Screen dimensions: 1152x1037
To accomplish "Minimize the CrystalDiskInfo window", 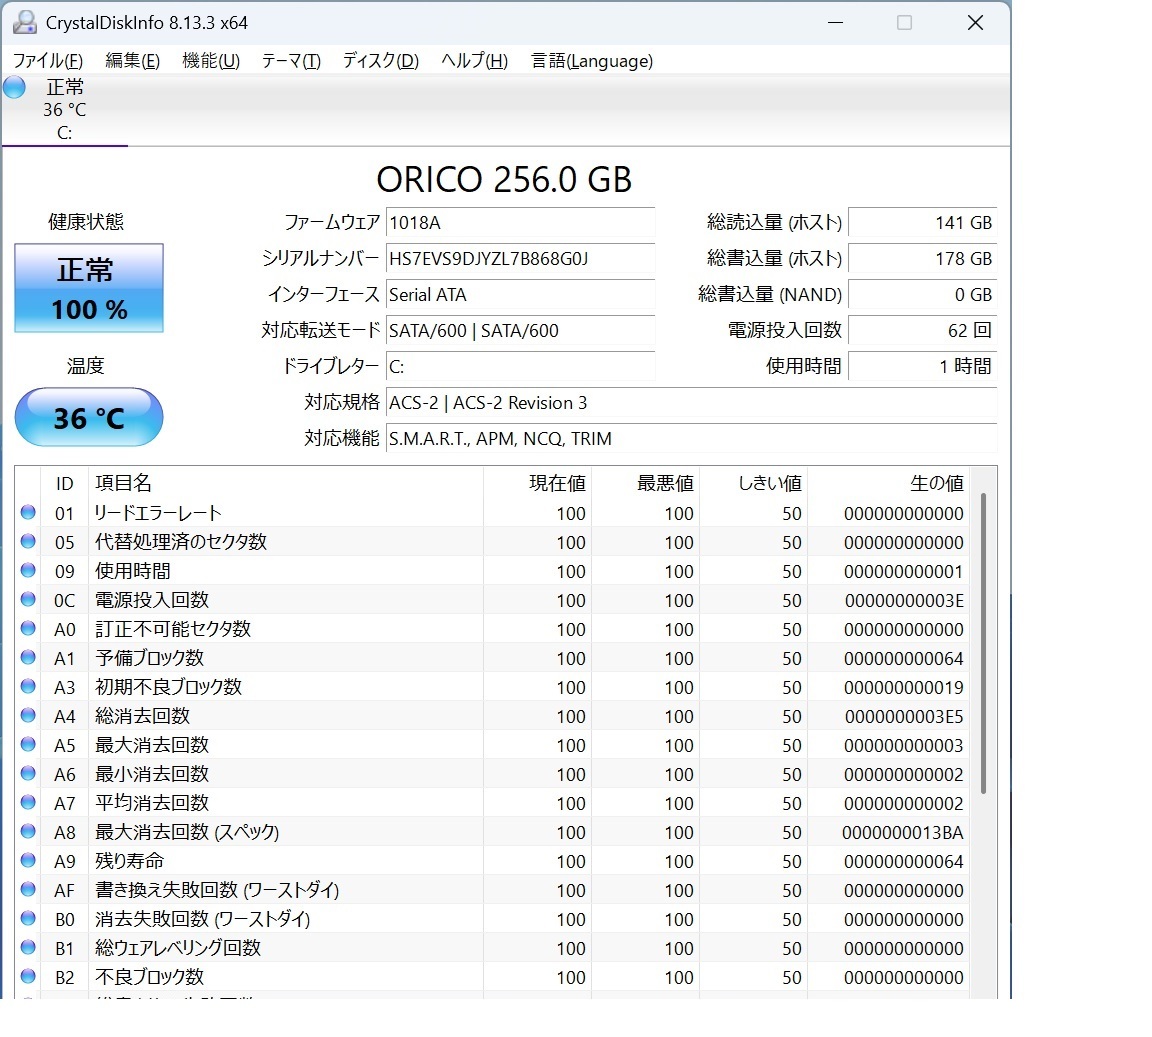I will coord(835,23).
